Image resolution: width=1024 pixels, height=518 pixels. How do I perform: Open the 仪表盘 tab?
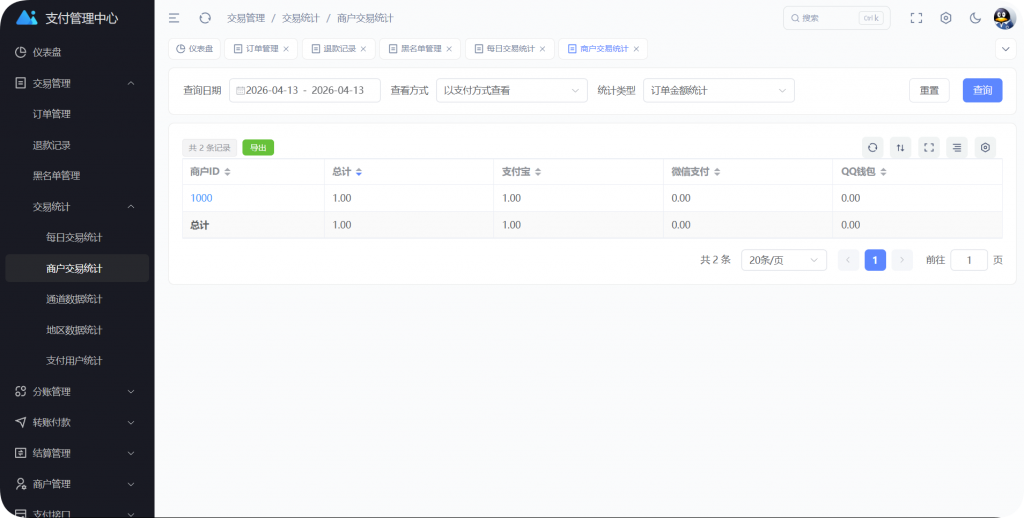[x=195, y=49]
